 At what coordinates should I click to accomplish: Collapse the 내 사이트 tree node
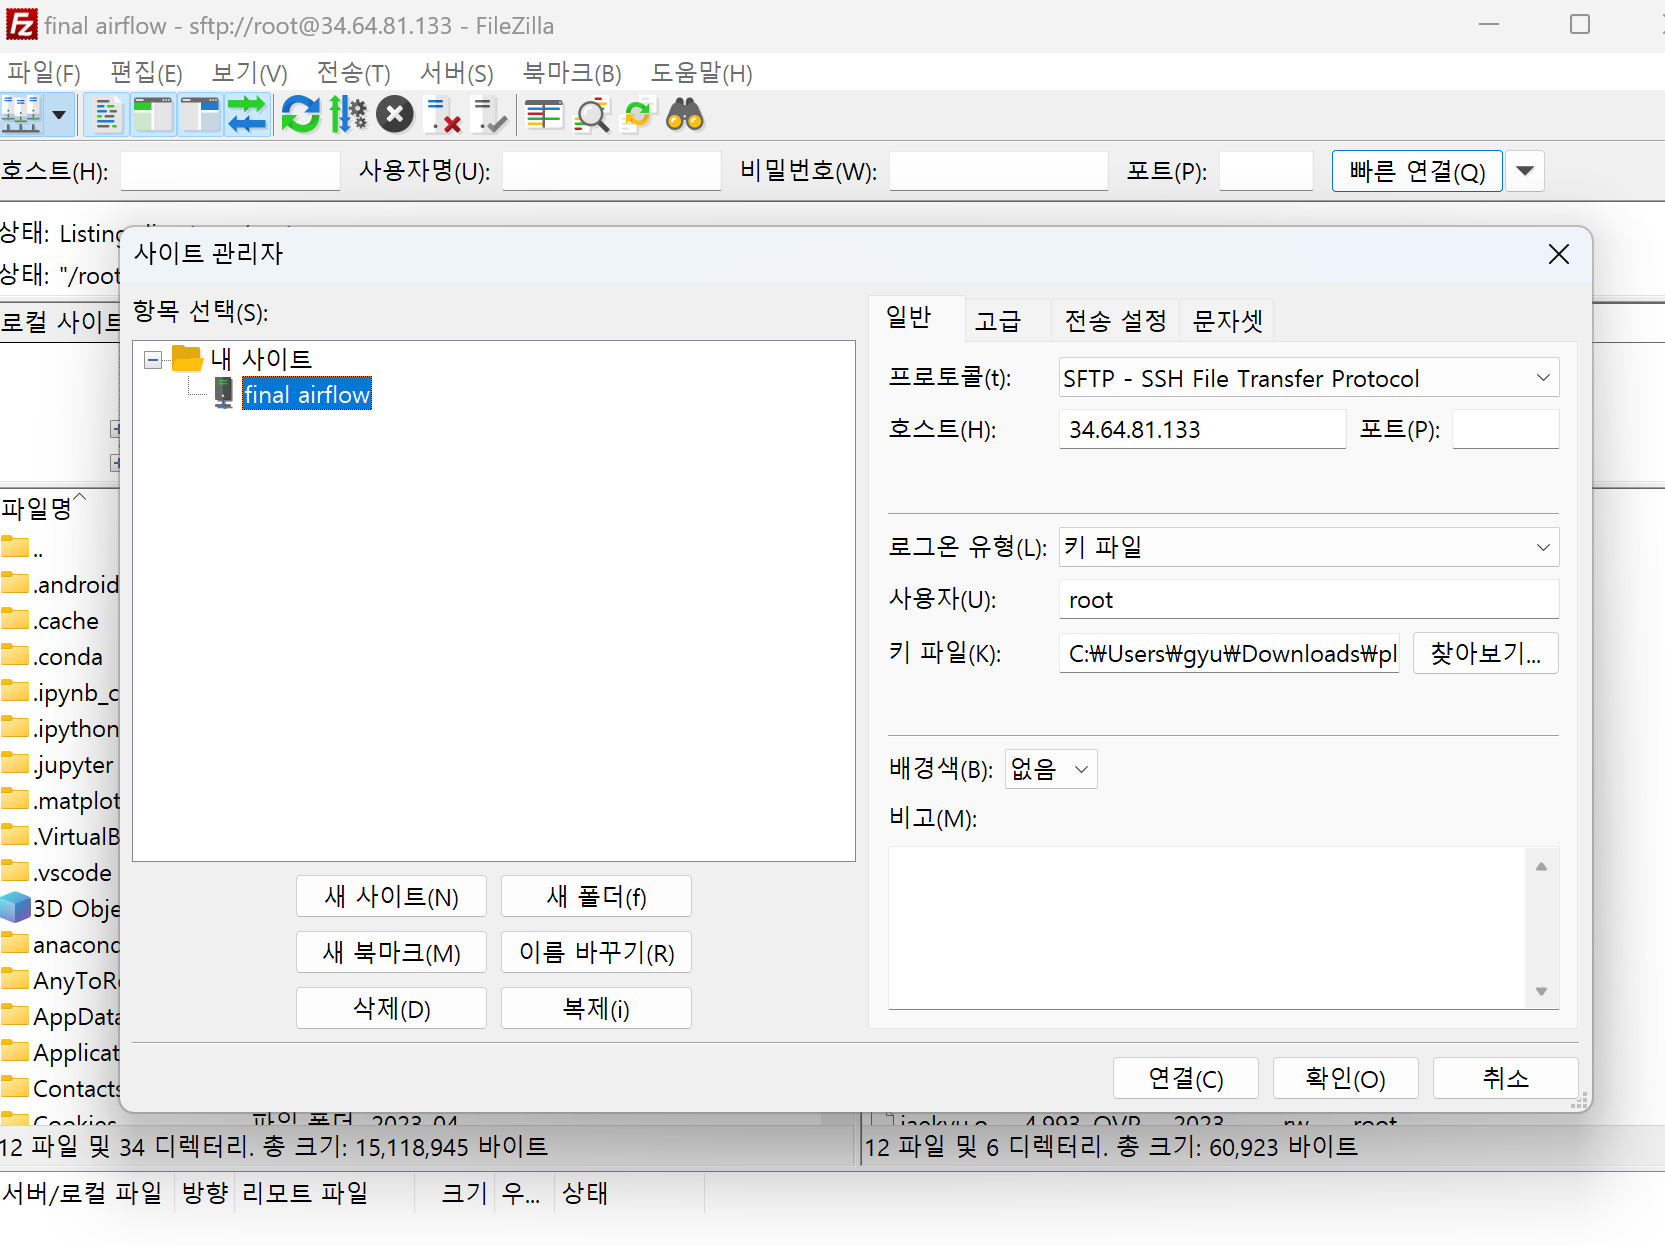click(x=153, y=360)
